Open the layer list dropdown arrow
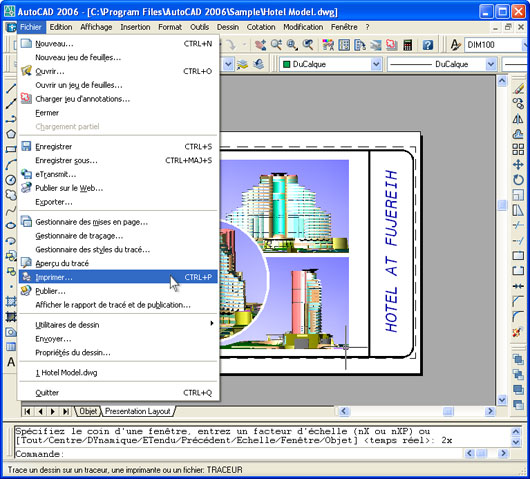Image resolution: width=530 pixels, height=479 pixels. pos(228,64)
